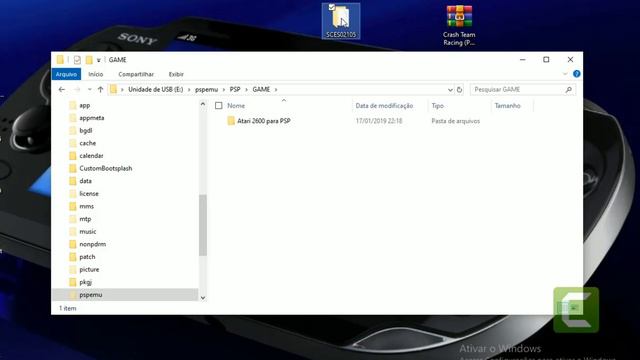Expand address bar history dropdown
640x360 pixels.
[x=450, y=90]
